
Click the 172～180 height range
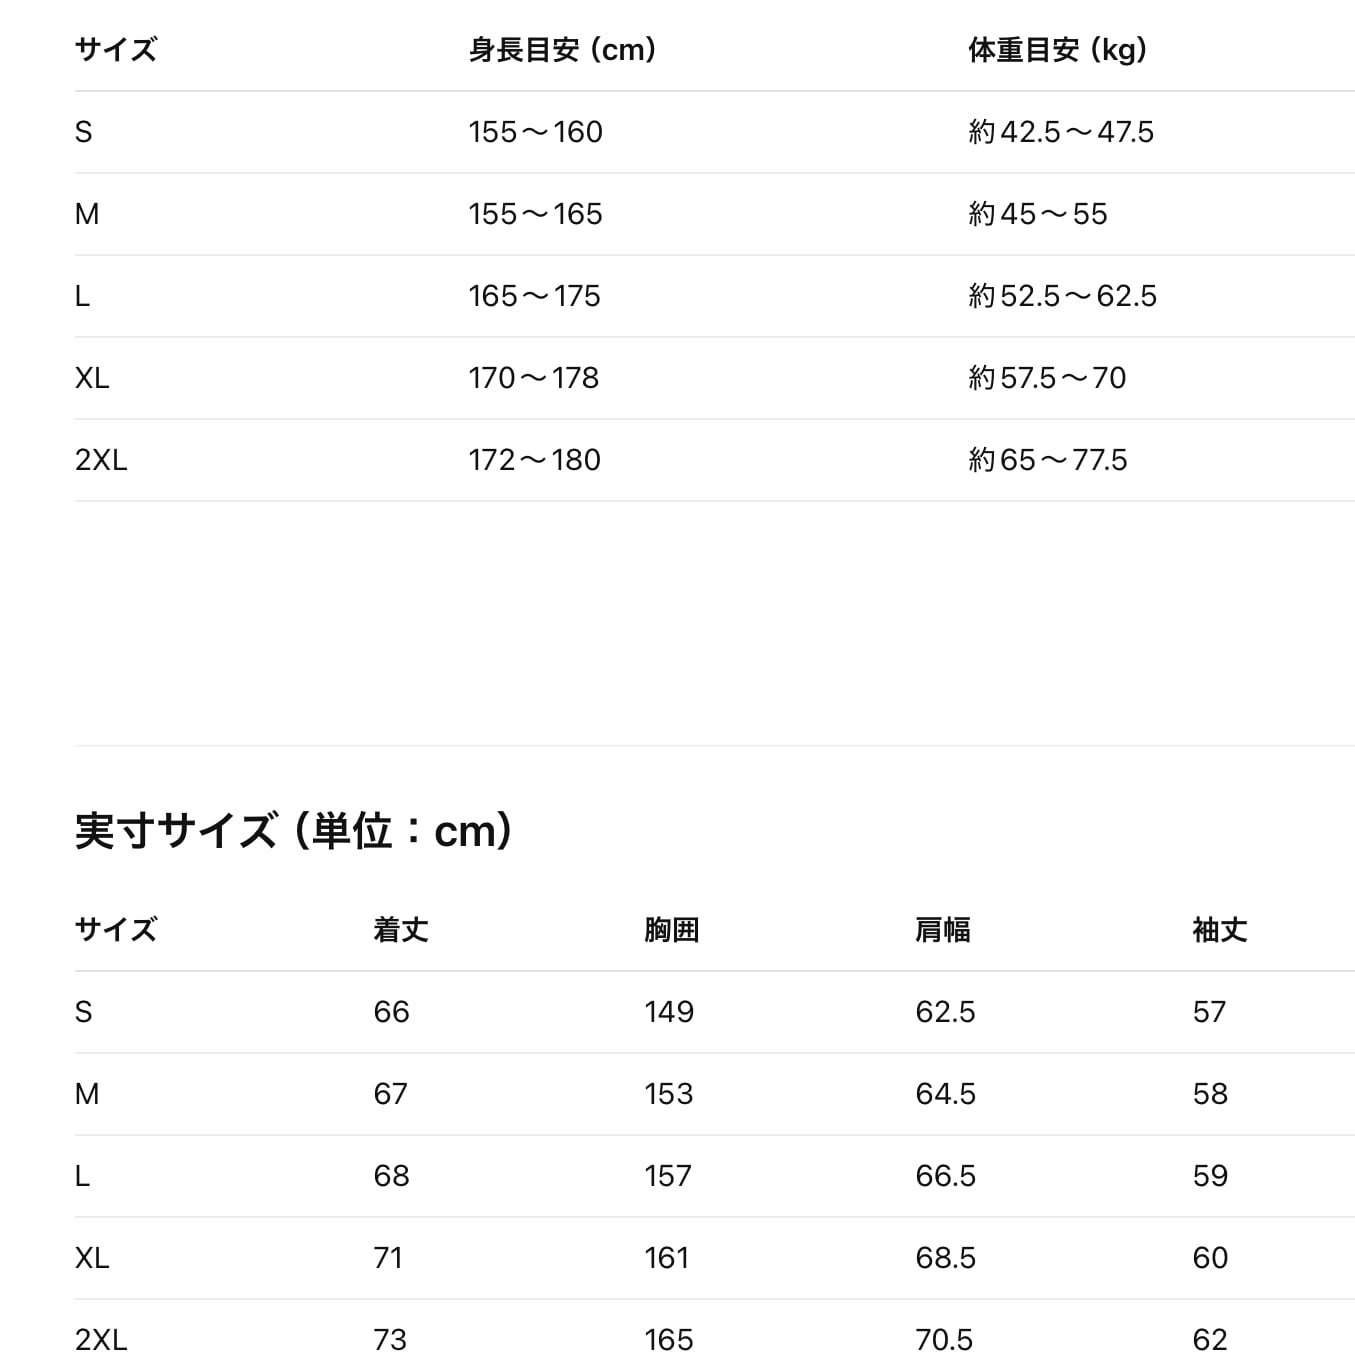point(534,460)
